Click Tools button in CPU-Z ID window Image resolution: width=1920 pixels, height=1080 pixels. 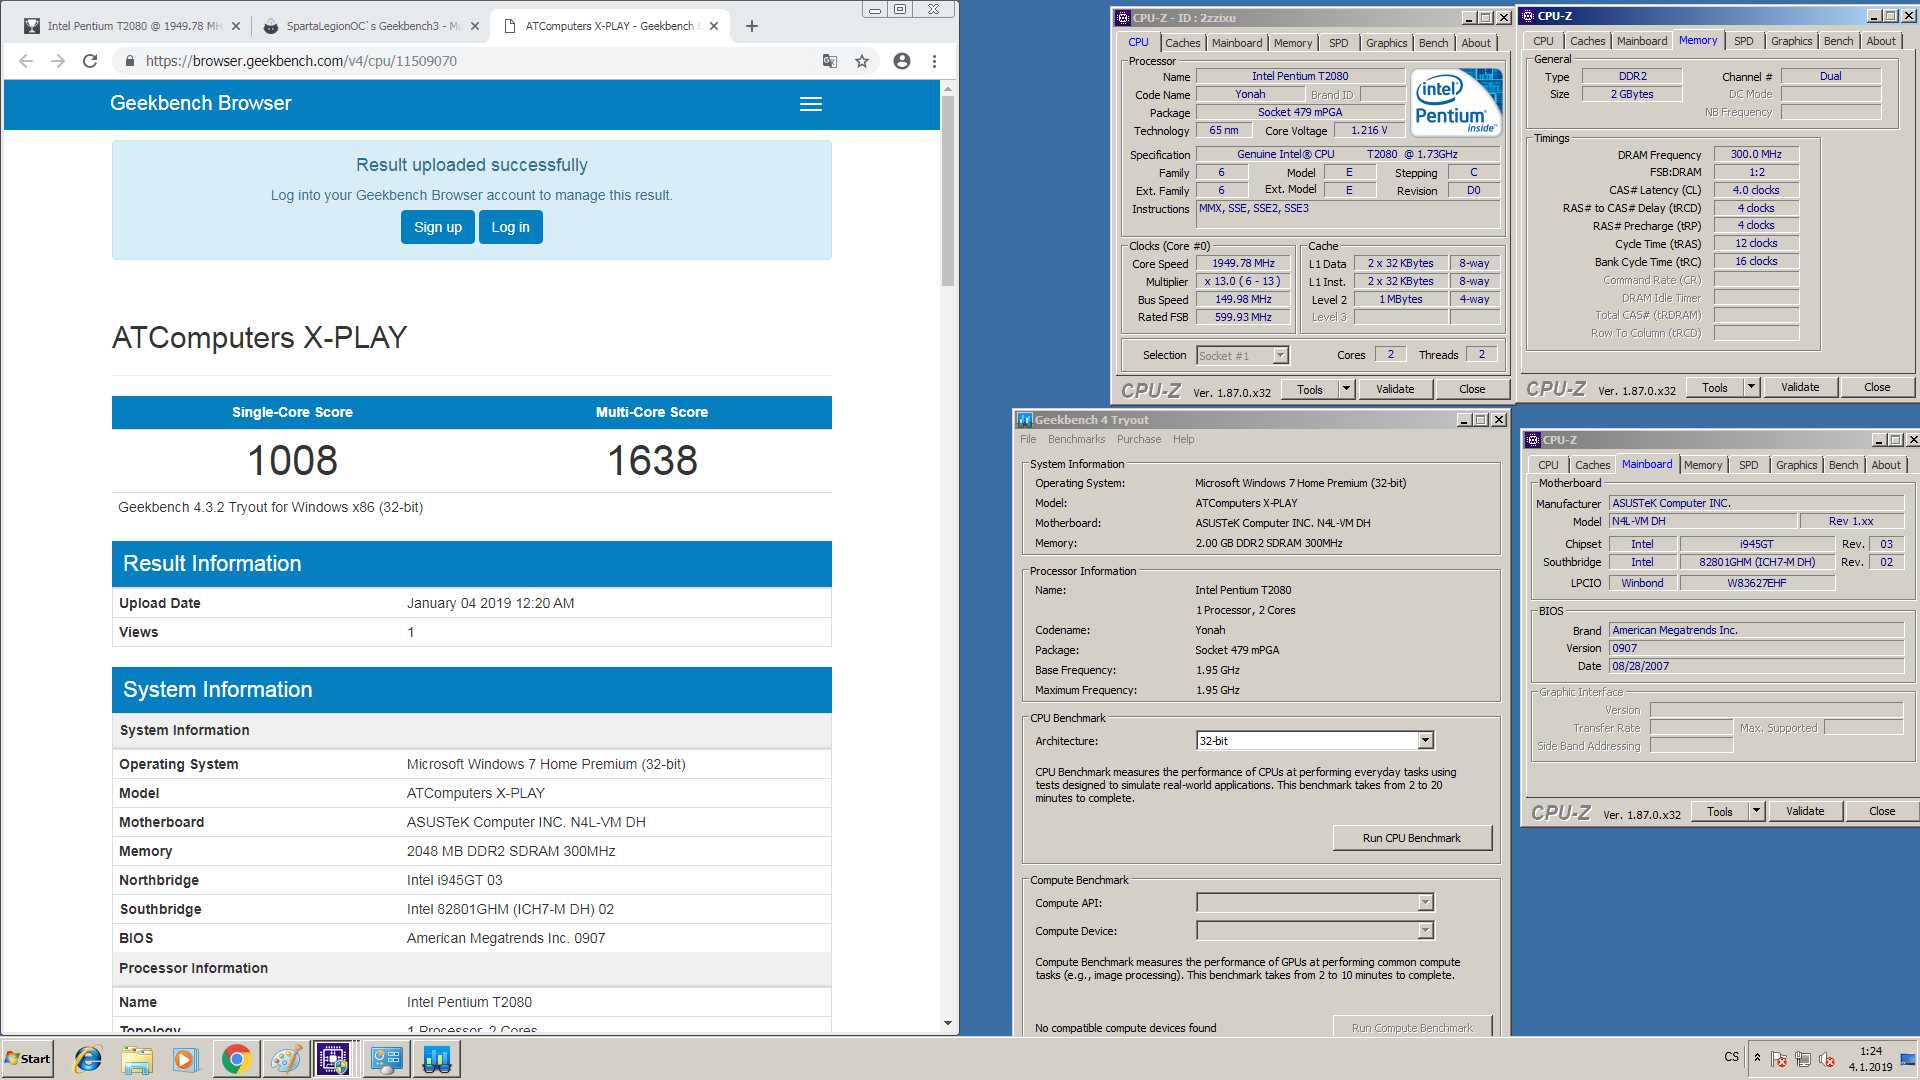tap(1310, 389)
